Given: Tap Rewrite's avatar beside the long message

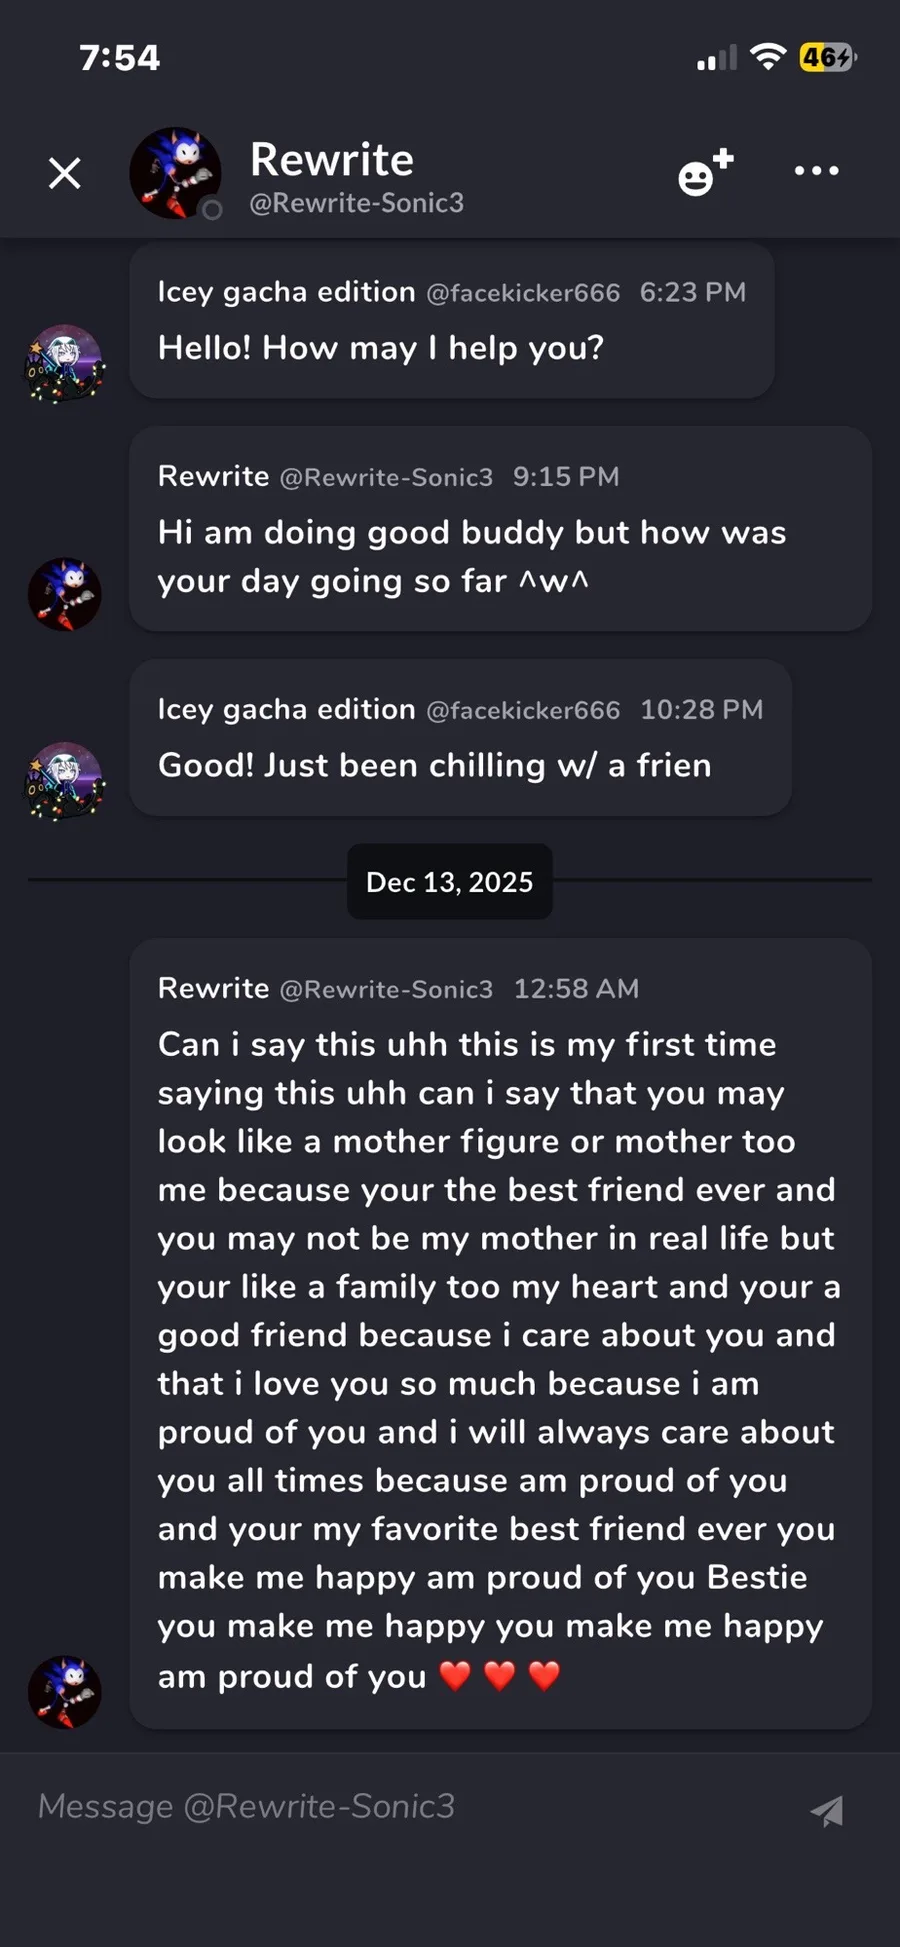Looking at the screenshot, I should (x=65, y=1692).
